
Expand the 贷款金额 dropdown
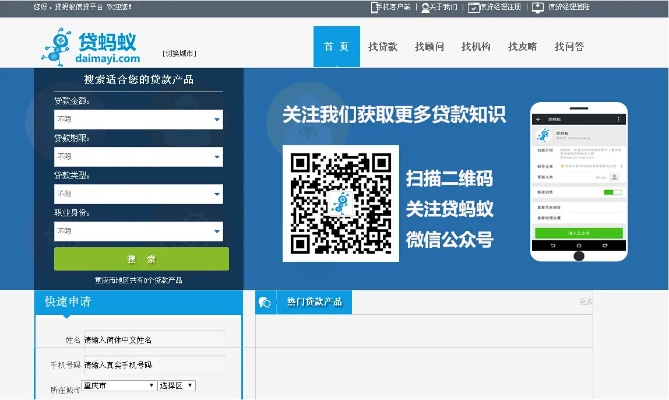coord(138,119)
